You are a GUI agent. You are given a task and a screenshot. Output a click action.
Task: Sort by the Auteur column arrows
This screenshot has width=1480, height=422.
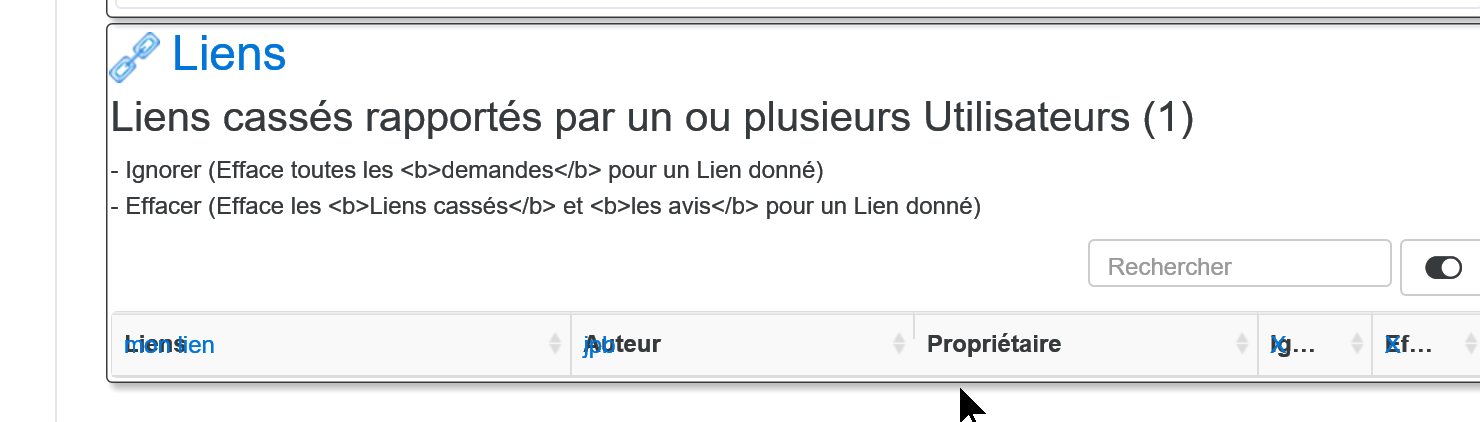point(899,344)
